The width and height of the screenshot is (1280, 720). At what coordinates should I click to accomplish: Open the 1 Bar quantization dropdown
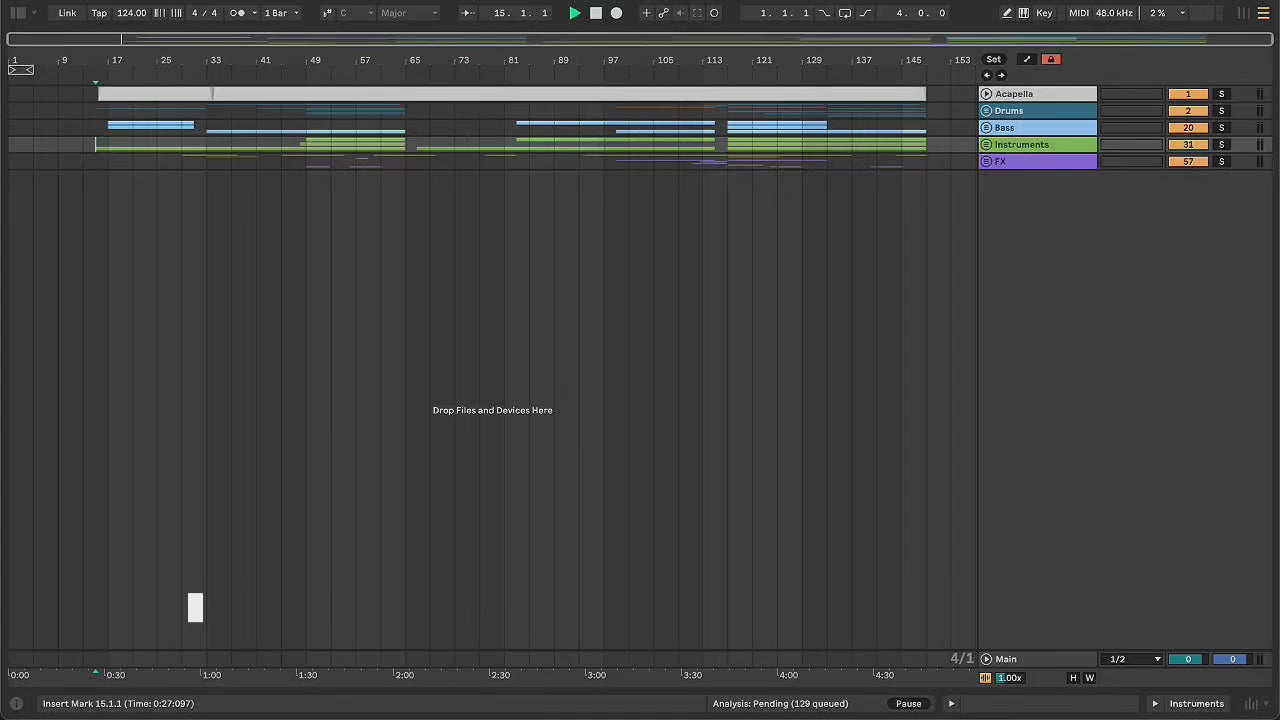point(281,13)
